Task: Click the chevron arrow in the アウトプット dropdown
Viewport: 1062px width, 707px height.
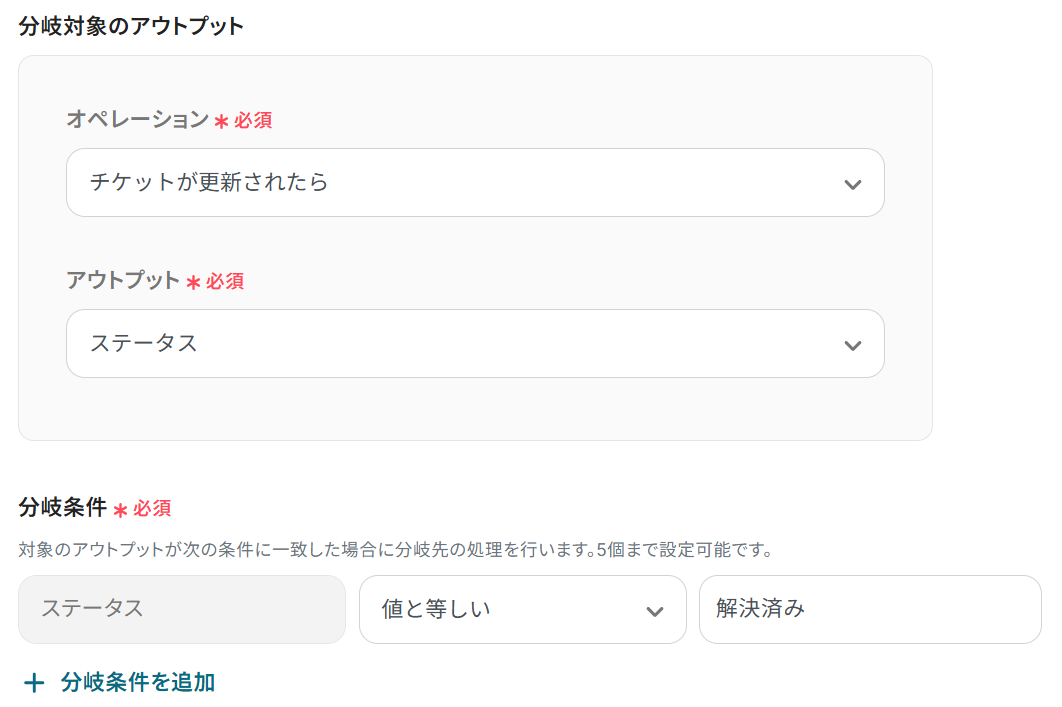Action: [852, 345]
